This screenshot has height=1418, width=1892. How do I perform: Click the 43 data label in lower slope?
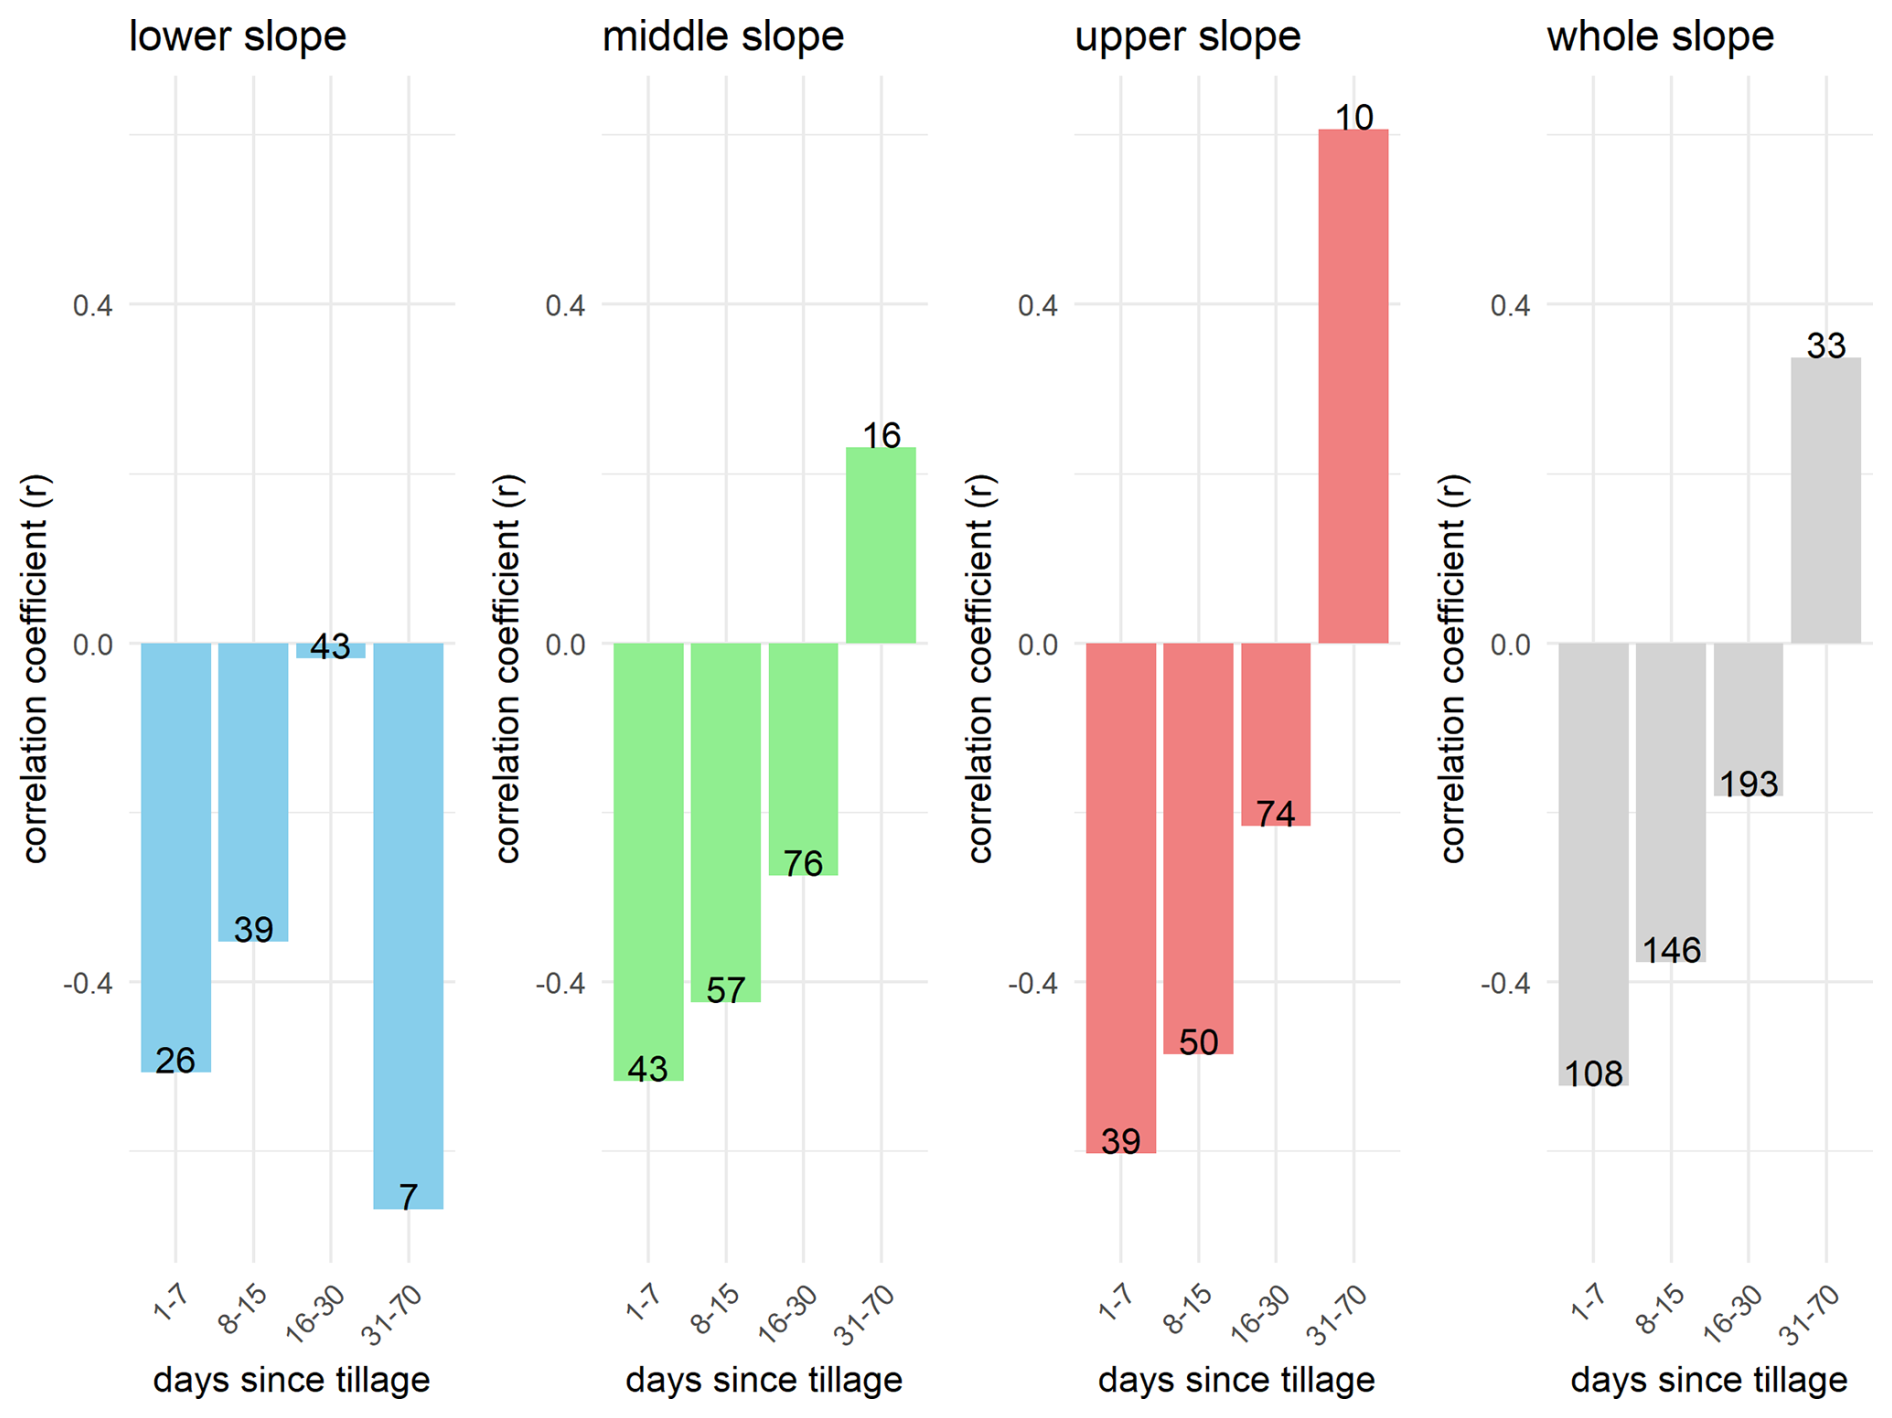click(x=330, y=647)
